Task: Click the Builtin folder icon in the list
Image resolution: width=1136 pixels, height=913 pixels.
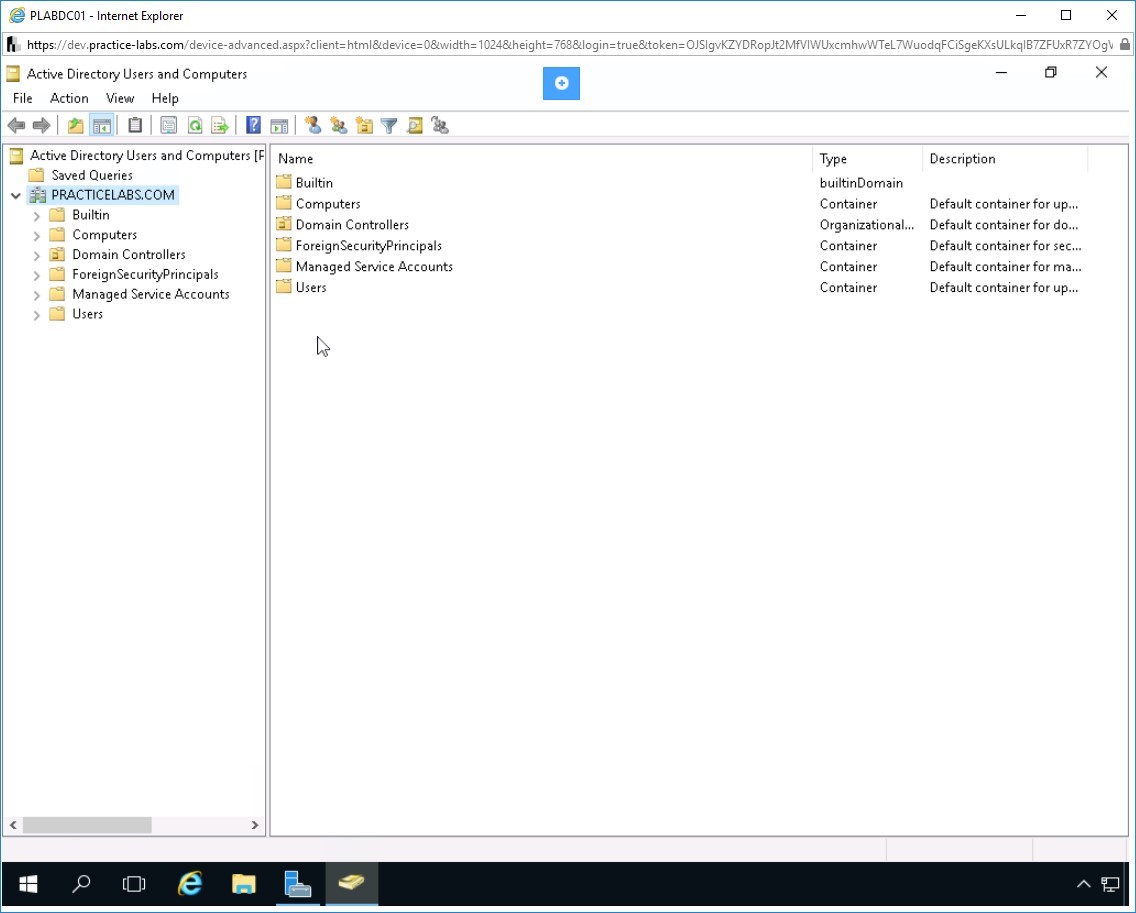Action: tap(284, 182)
